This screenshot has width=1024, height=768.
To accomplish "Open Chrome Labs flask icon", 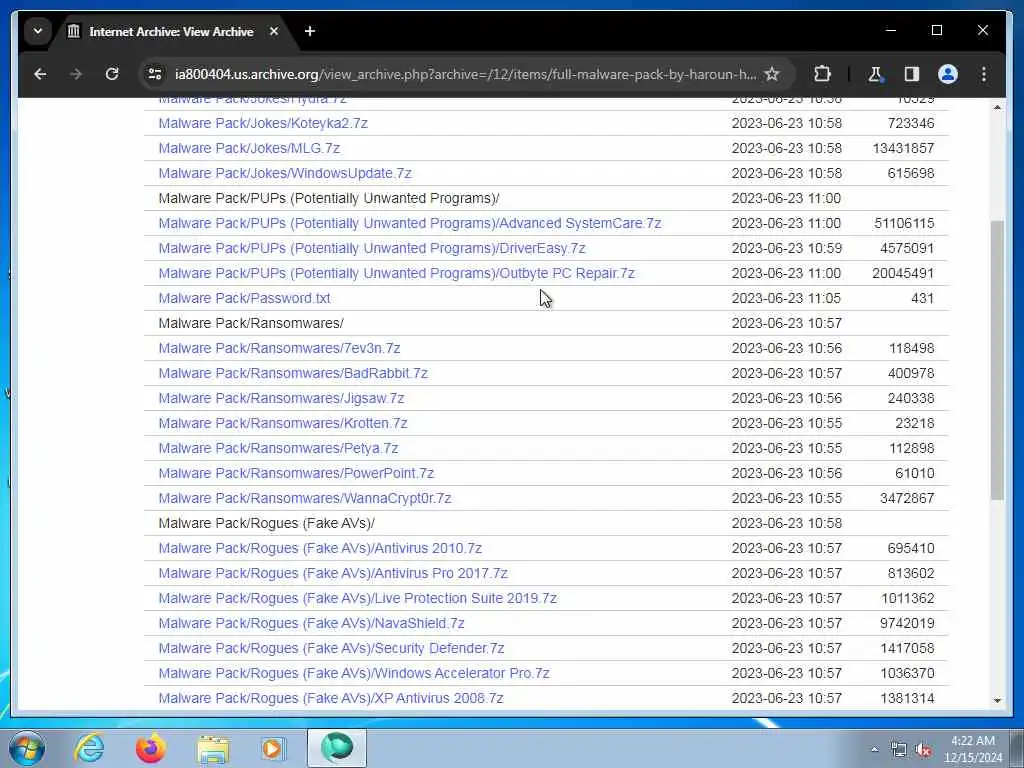I will click(x=875, y=74).
